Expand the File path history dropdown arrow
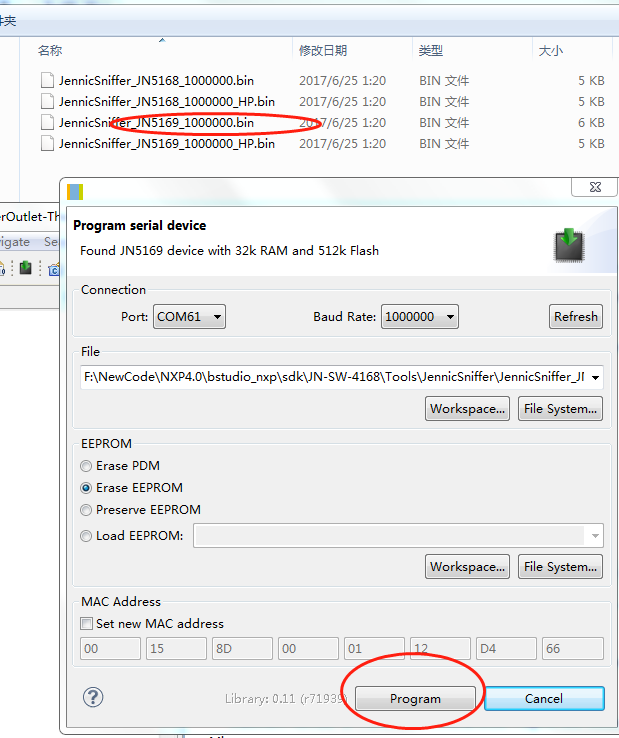The image size is (619, 738). coord(595,377)
